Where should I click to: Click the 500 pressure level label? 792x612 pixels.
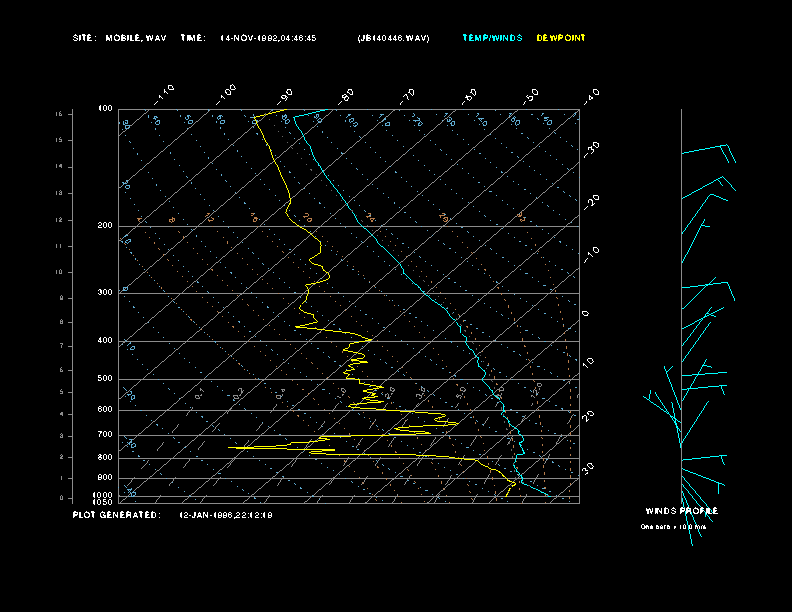point(105,378)
